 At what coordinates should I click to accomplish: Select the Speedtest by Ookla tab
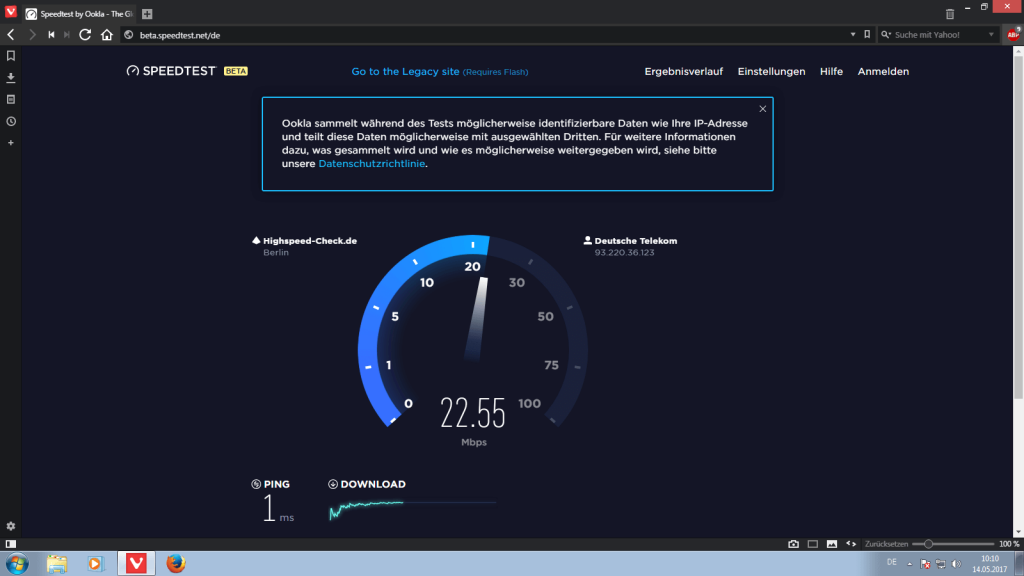(78, 14)
